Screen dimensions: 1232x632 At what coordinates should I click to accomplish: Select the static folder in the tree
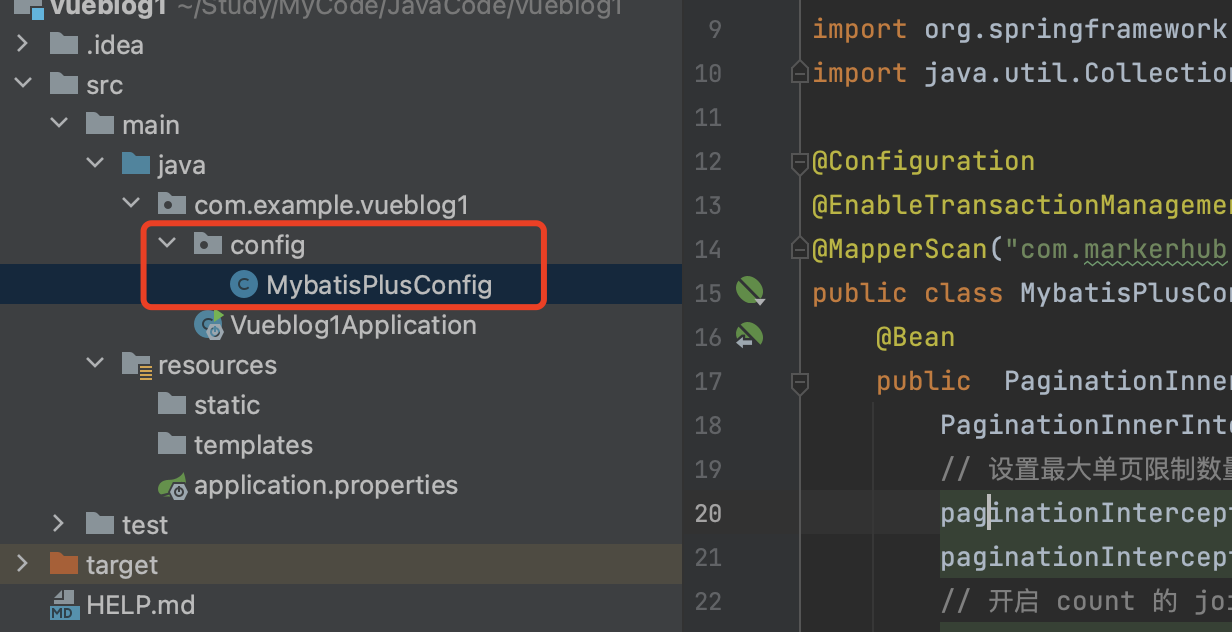[226, 405]
